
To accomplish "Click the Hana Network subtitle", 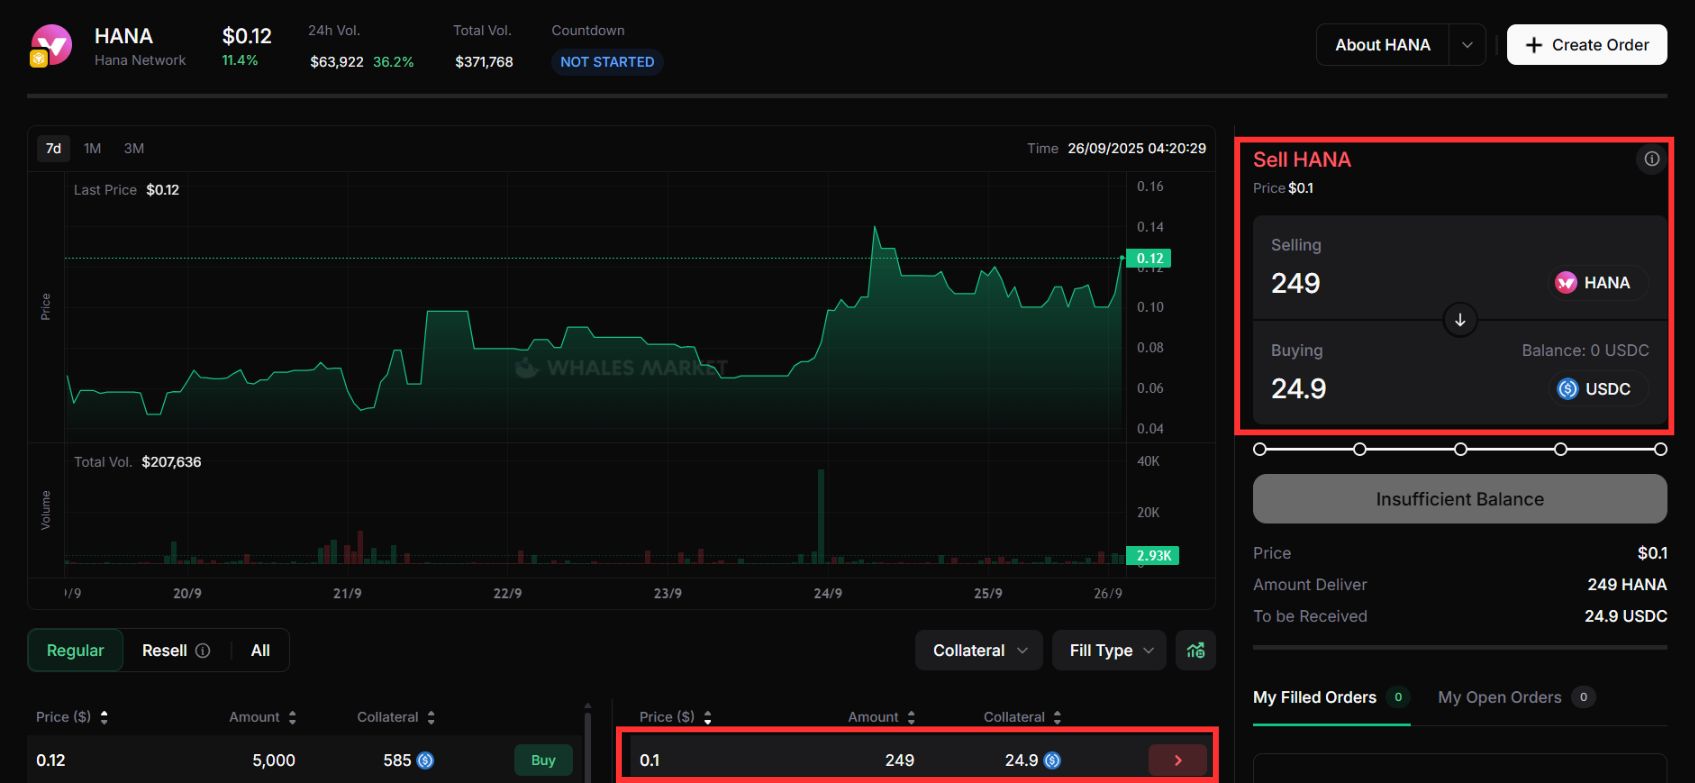I will (x=140, y=61).
